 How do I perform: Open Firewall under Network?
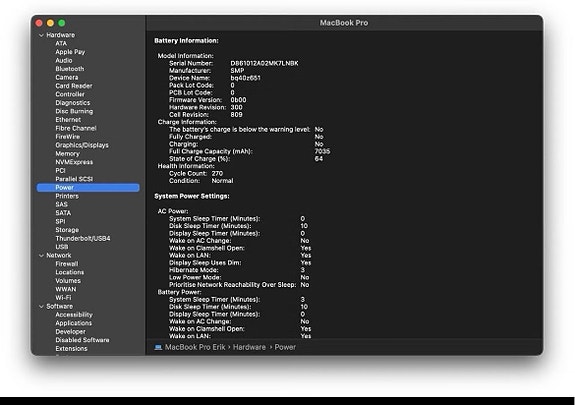66,264
